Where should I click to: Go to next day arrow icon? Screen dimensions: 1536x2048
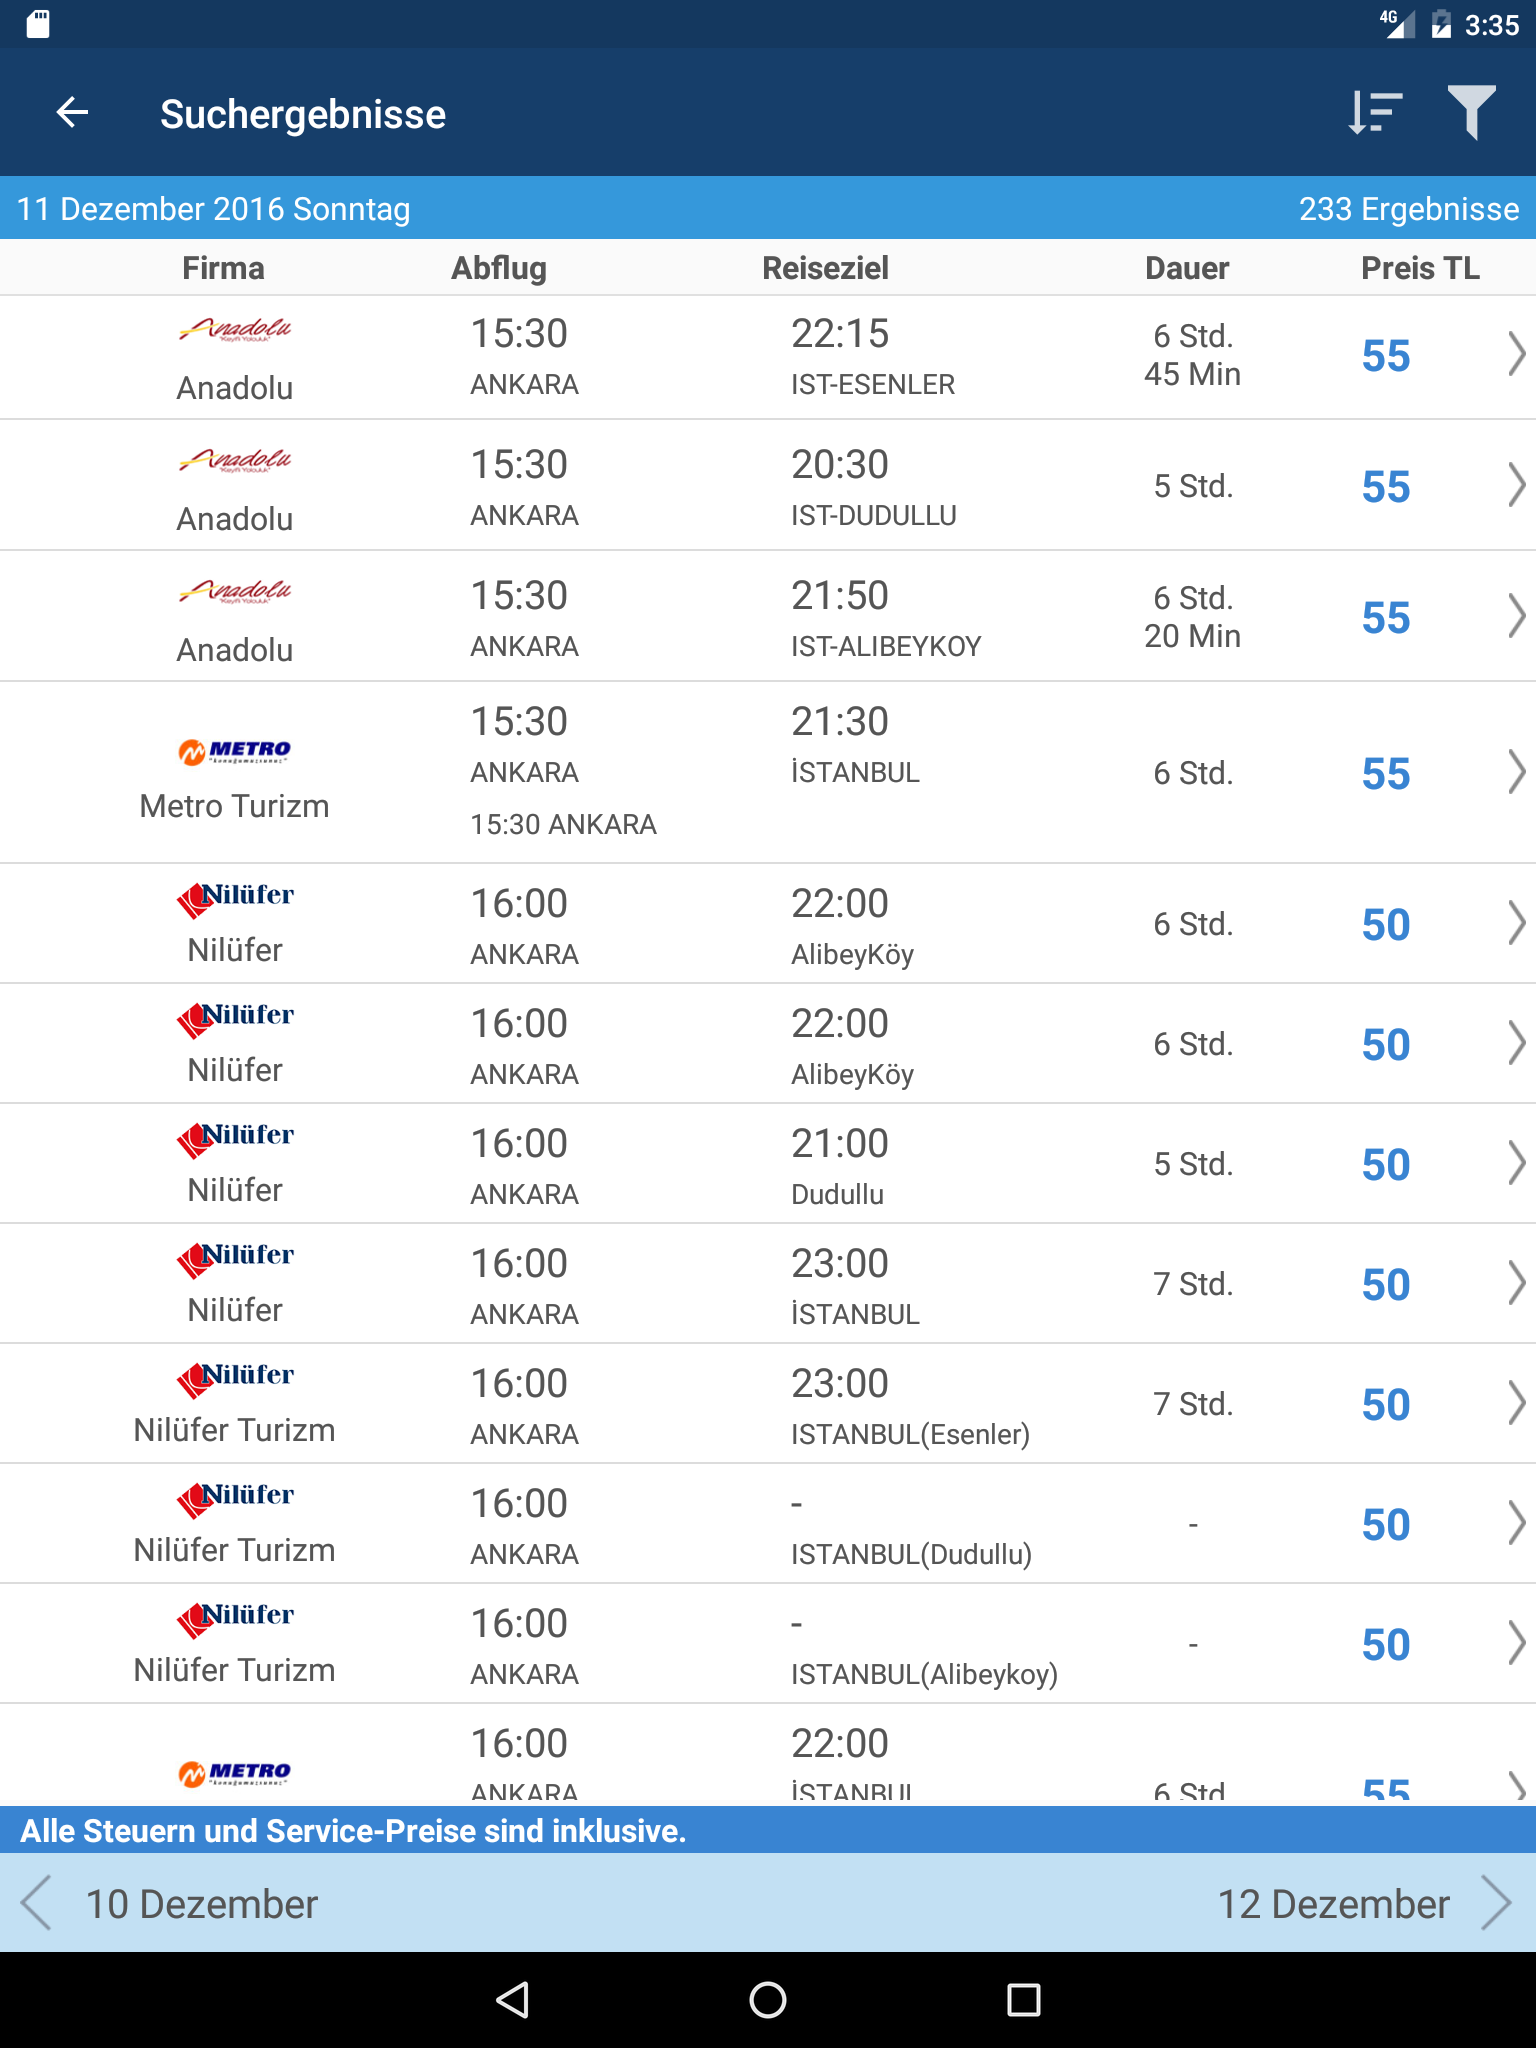click(x=1497, y=1903)
